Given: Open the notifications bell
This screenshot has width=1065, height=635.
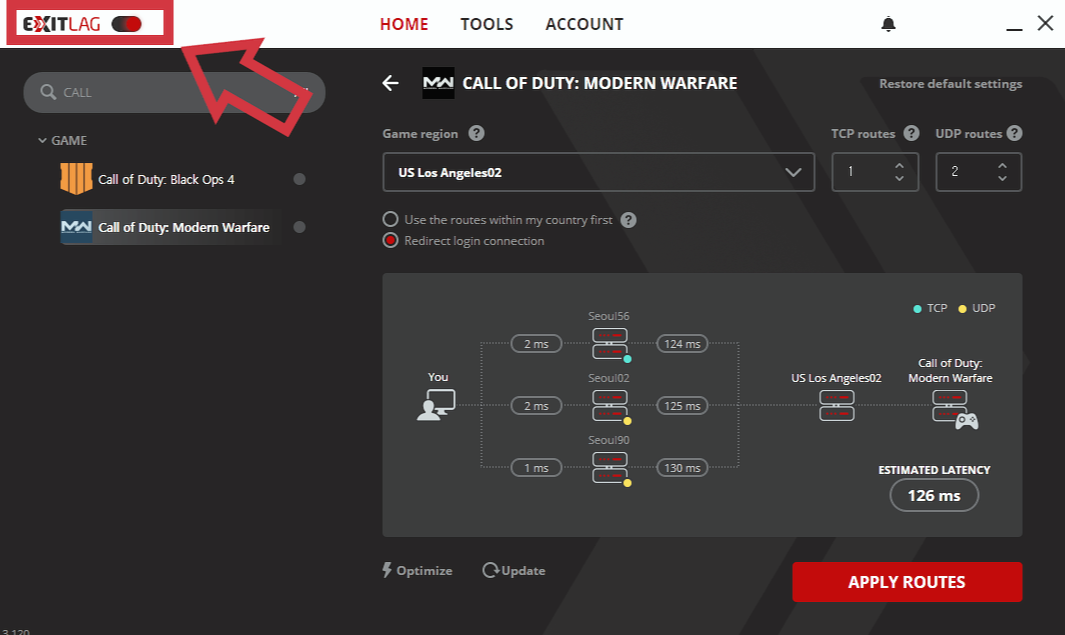Looking at the screenshot, I should 888,24.
